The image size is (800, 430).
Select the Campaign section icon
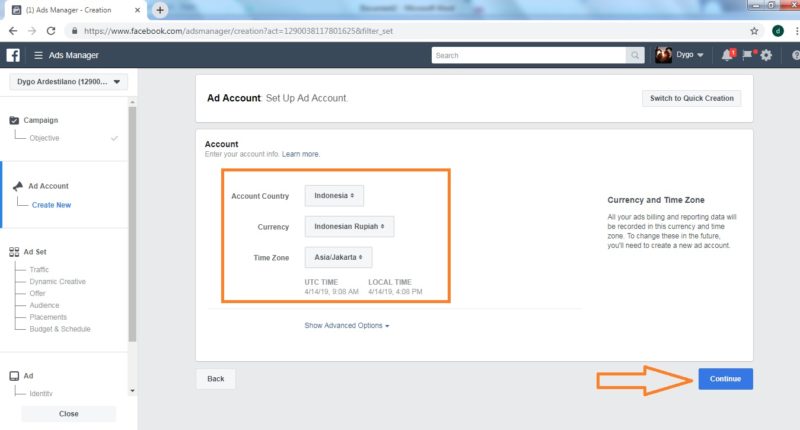click(x=14, y=120)
